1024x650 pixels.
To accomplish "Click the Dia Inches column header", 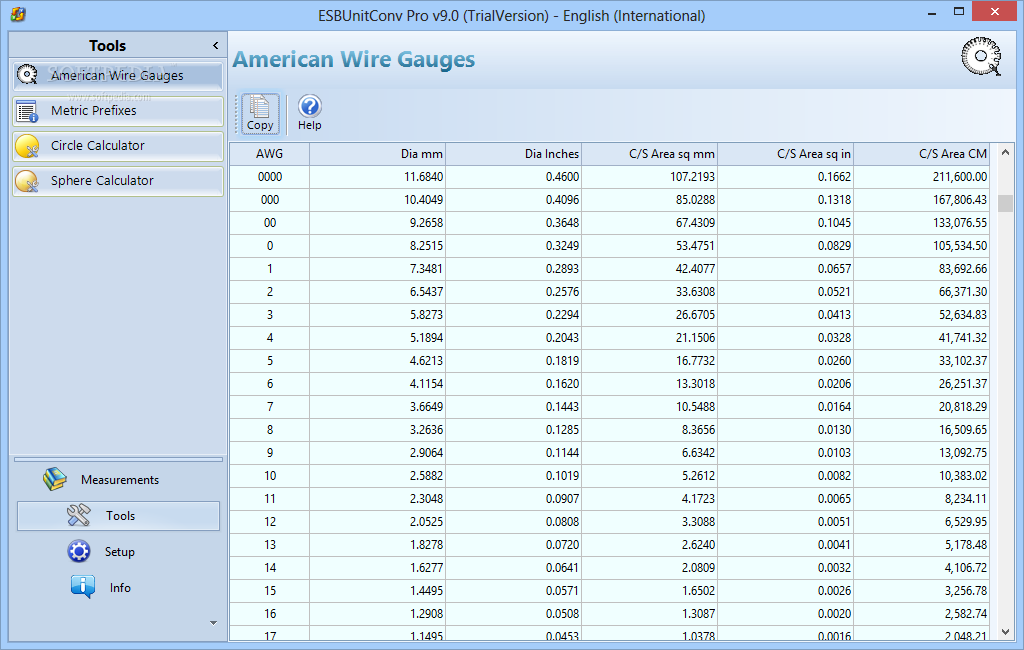I will 513,154.
